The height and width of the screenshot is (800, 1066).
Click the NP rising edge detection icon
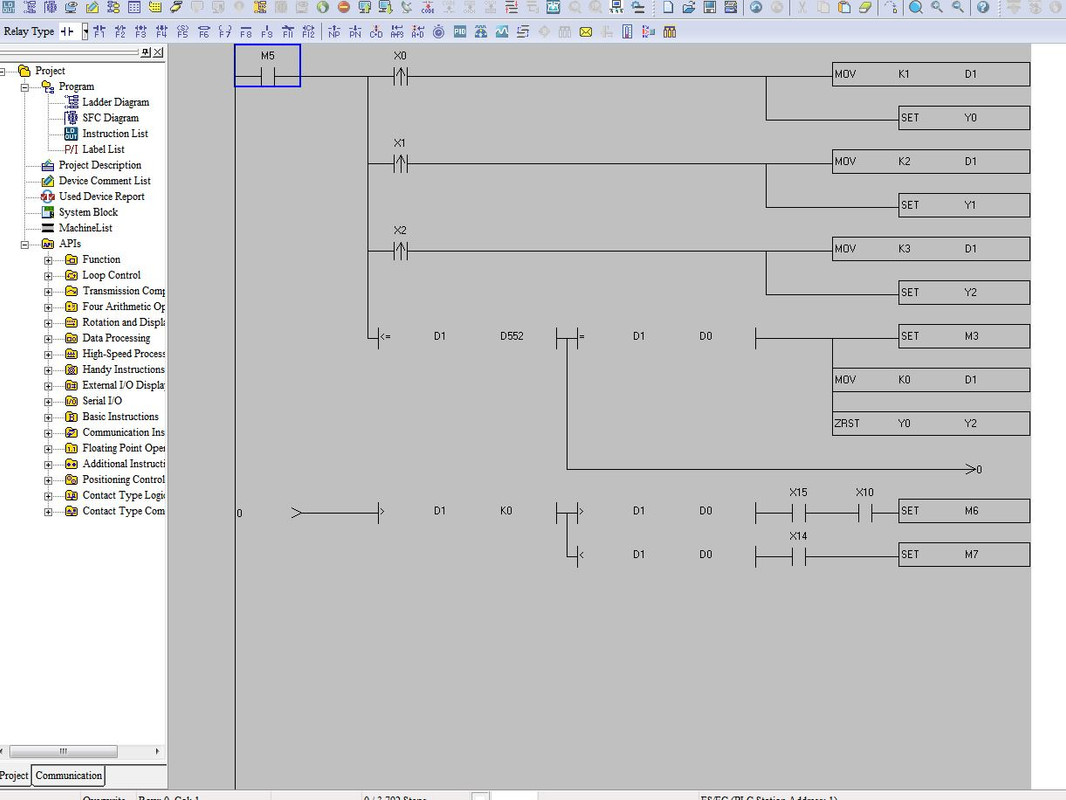point(334,32)
